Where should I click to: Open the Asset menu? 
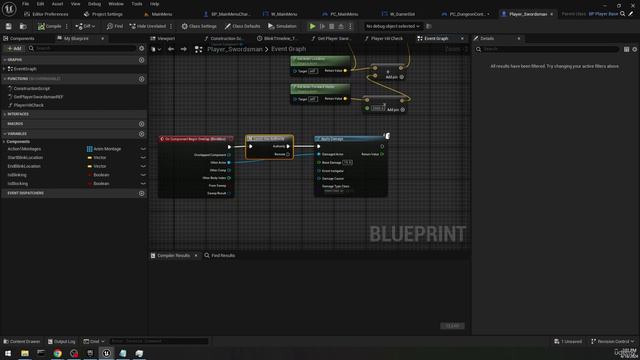point(57,4)
